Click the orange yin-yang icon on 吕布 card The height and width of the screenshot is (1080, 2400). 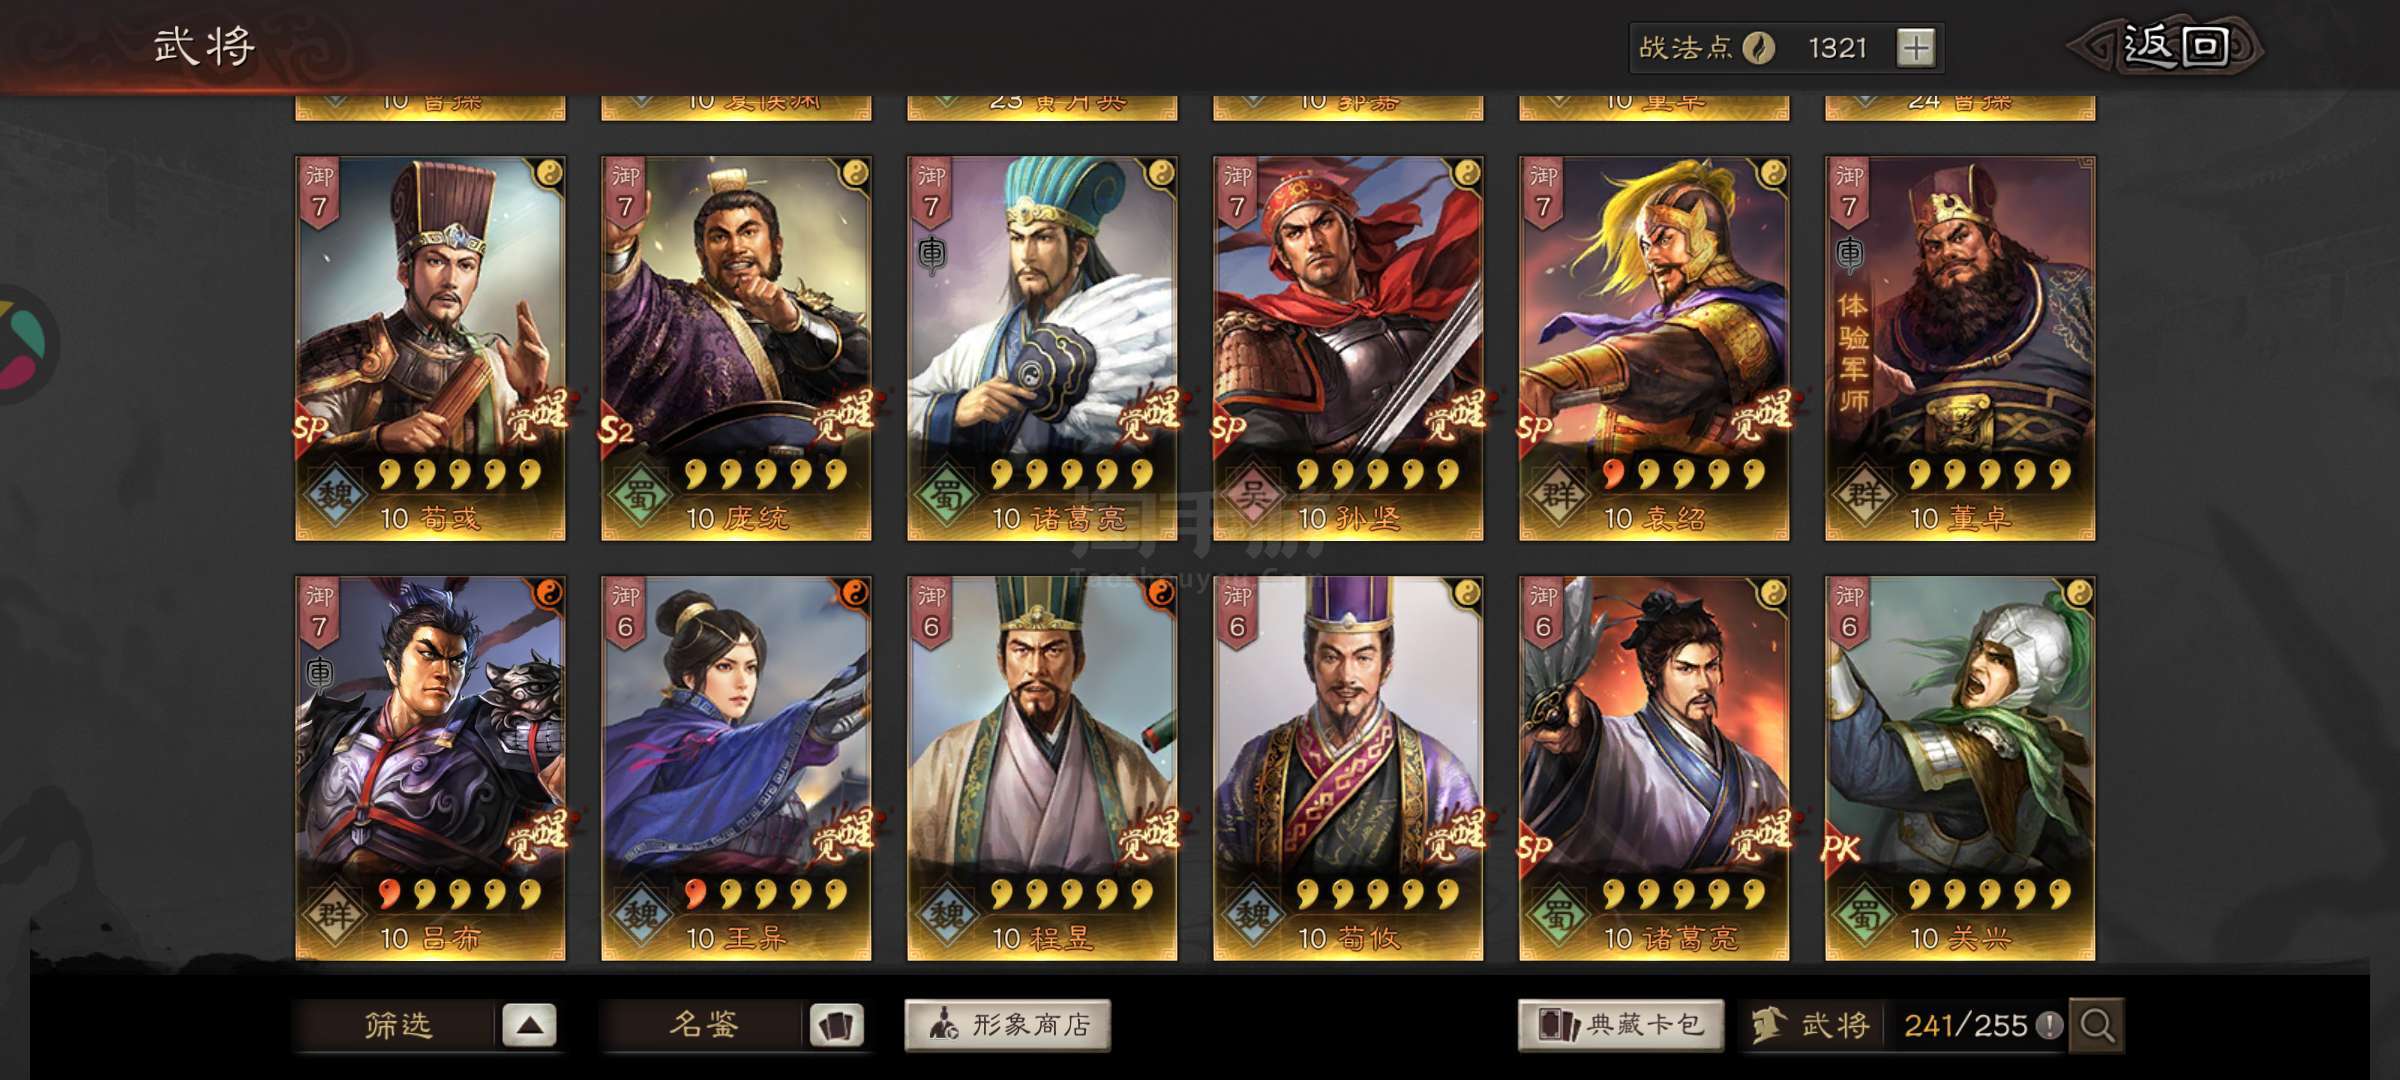(548, 594)
